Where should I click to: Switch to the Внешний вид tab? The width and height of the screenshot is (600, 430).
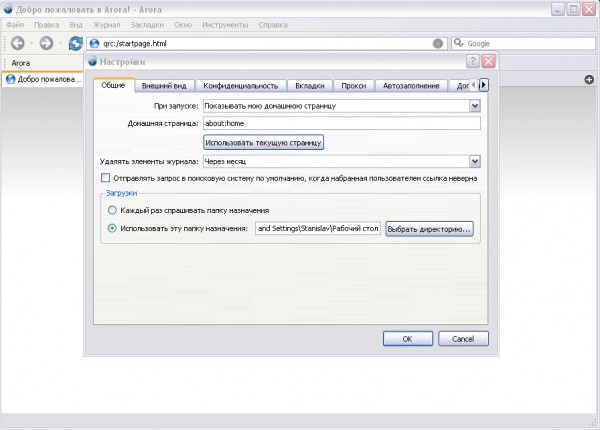(x=164, y=86)
